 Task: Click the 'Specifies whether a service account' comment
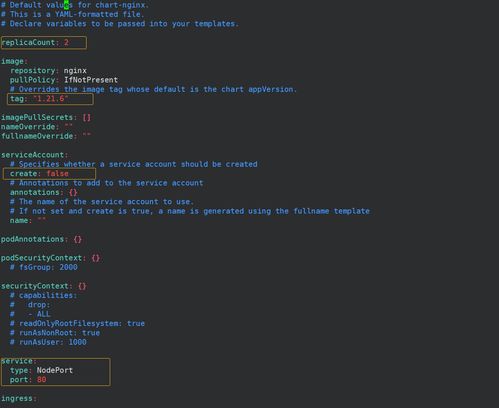(x=134, y=164)
